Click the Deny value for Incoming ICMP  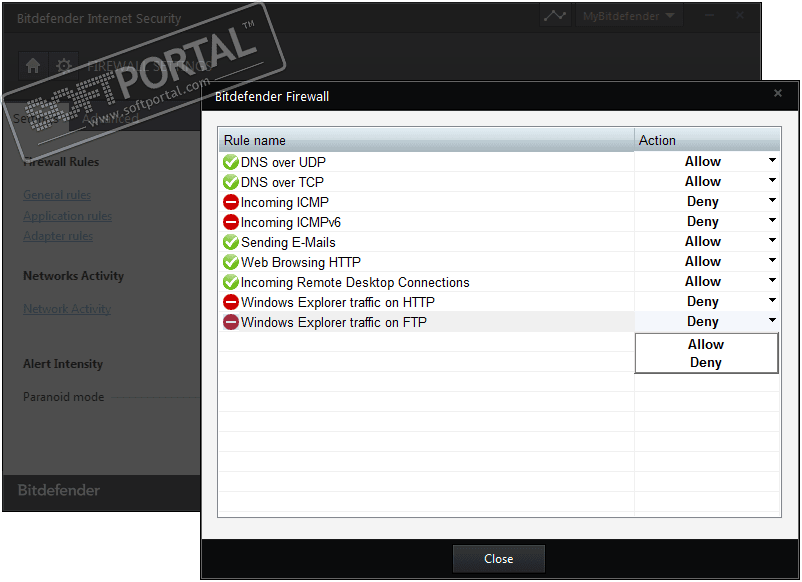pyautogui.click(x=703, y=202)
